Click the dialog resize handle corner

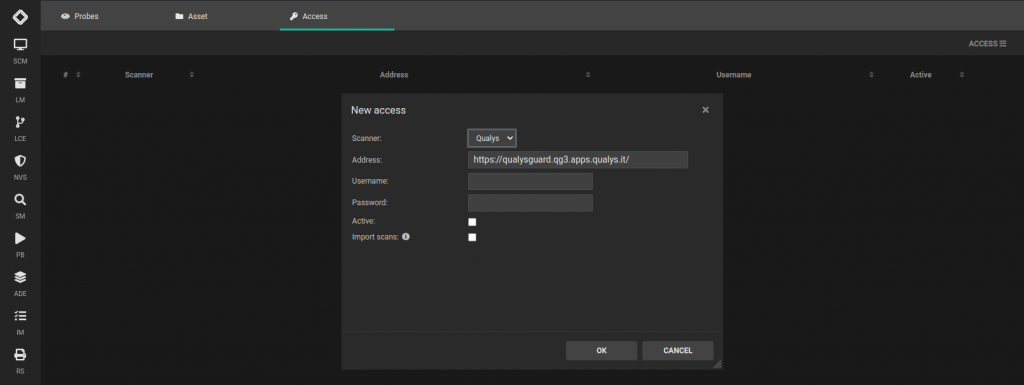[717, 364]
